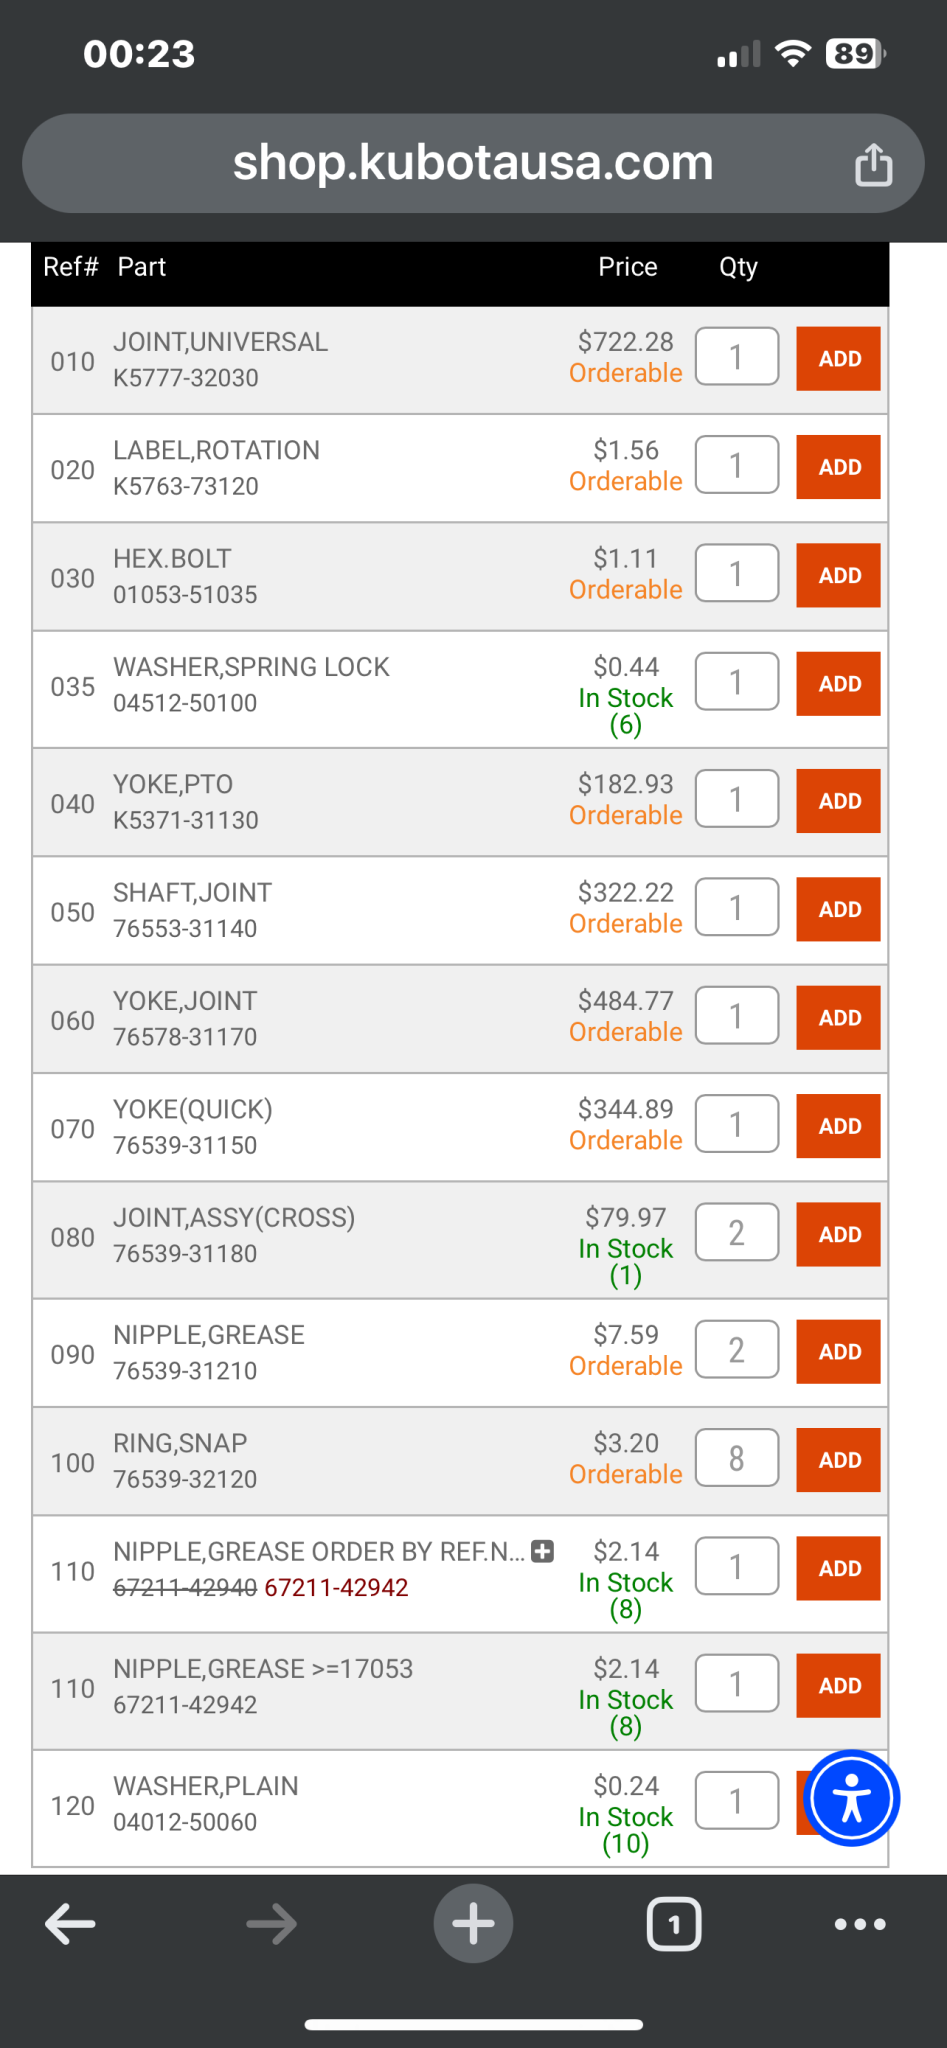
Task: Select quantity box for JOINT,ASSY(CROSS)
Action: click(737, 1233)
